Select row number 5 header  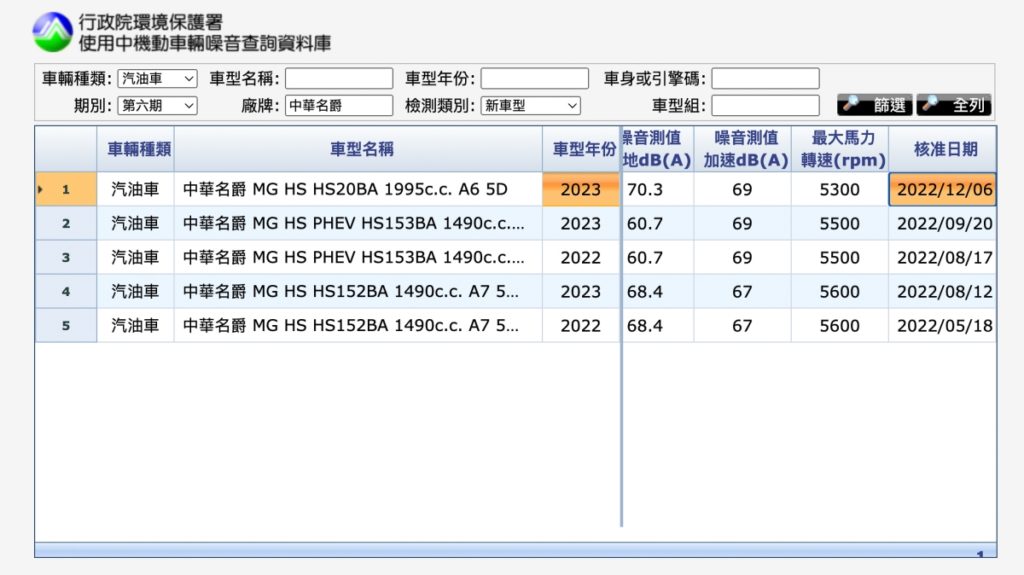click(66, 325)
